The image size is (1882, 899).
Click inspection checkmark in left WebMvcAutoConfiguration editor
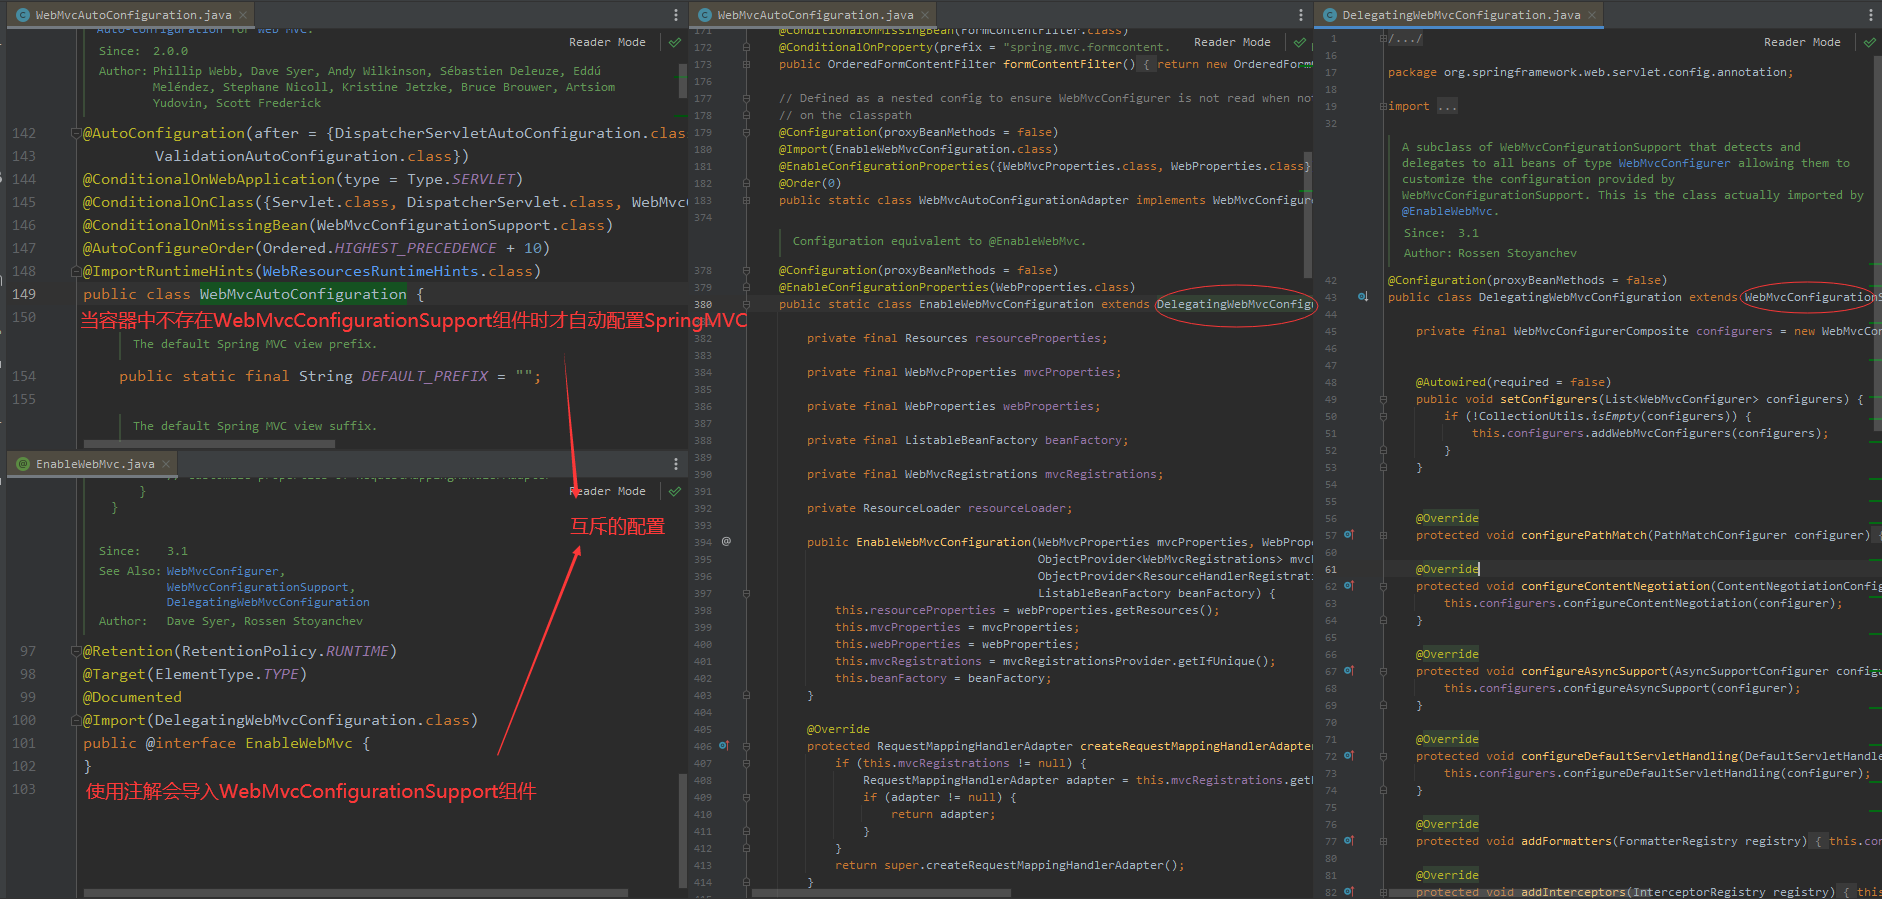pyautogui.click(x=675, y=43)
